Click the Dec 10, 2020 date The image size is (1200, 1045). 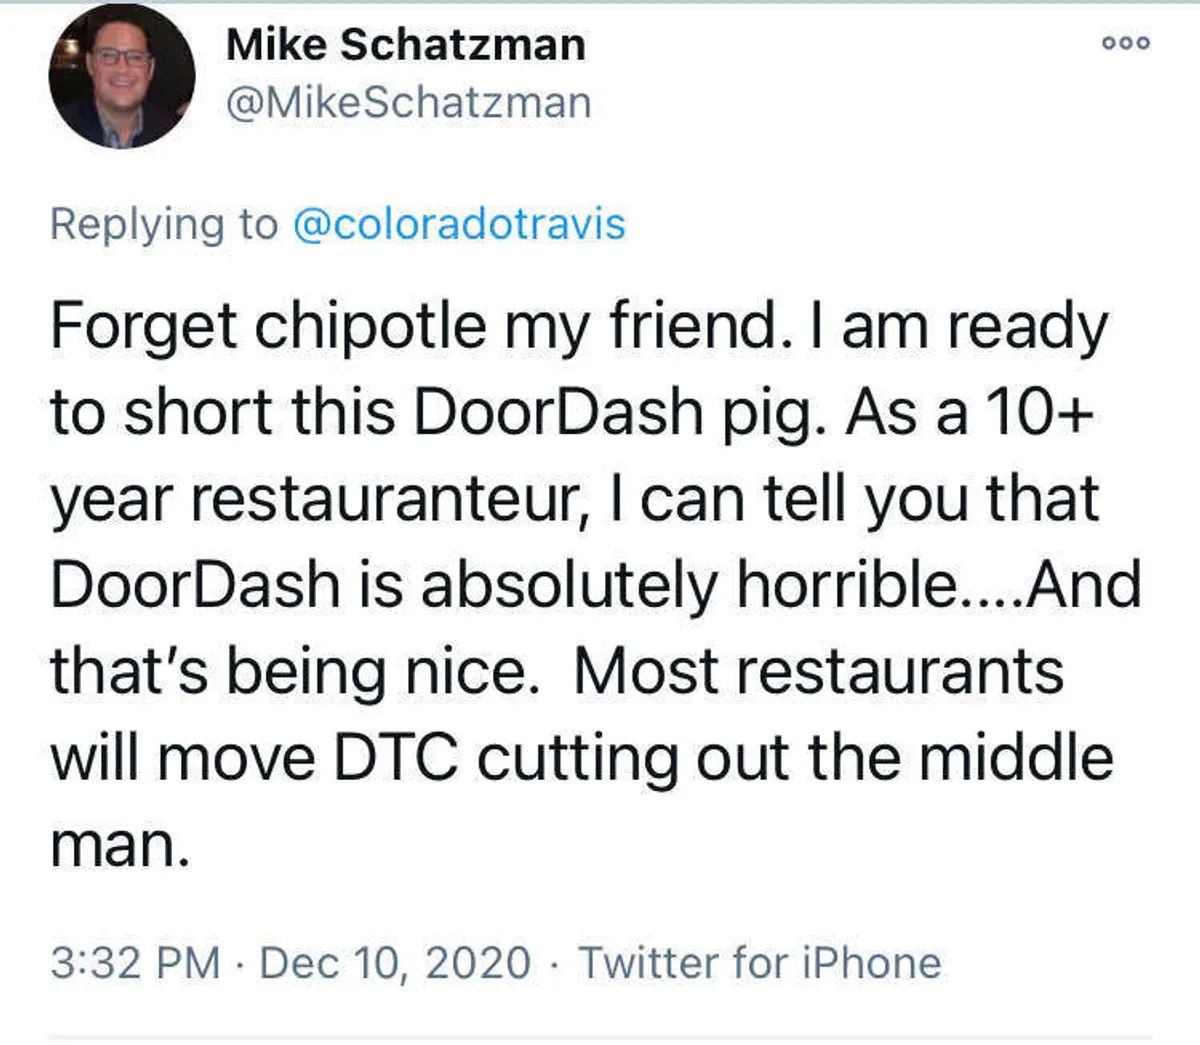coord(395,963)
